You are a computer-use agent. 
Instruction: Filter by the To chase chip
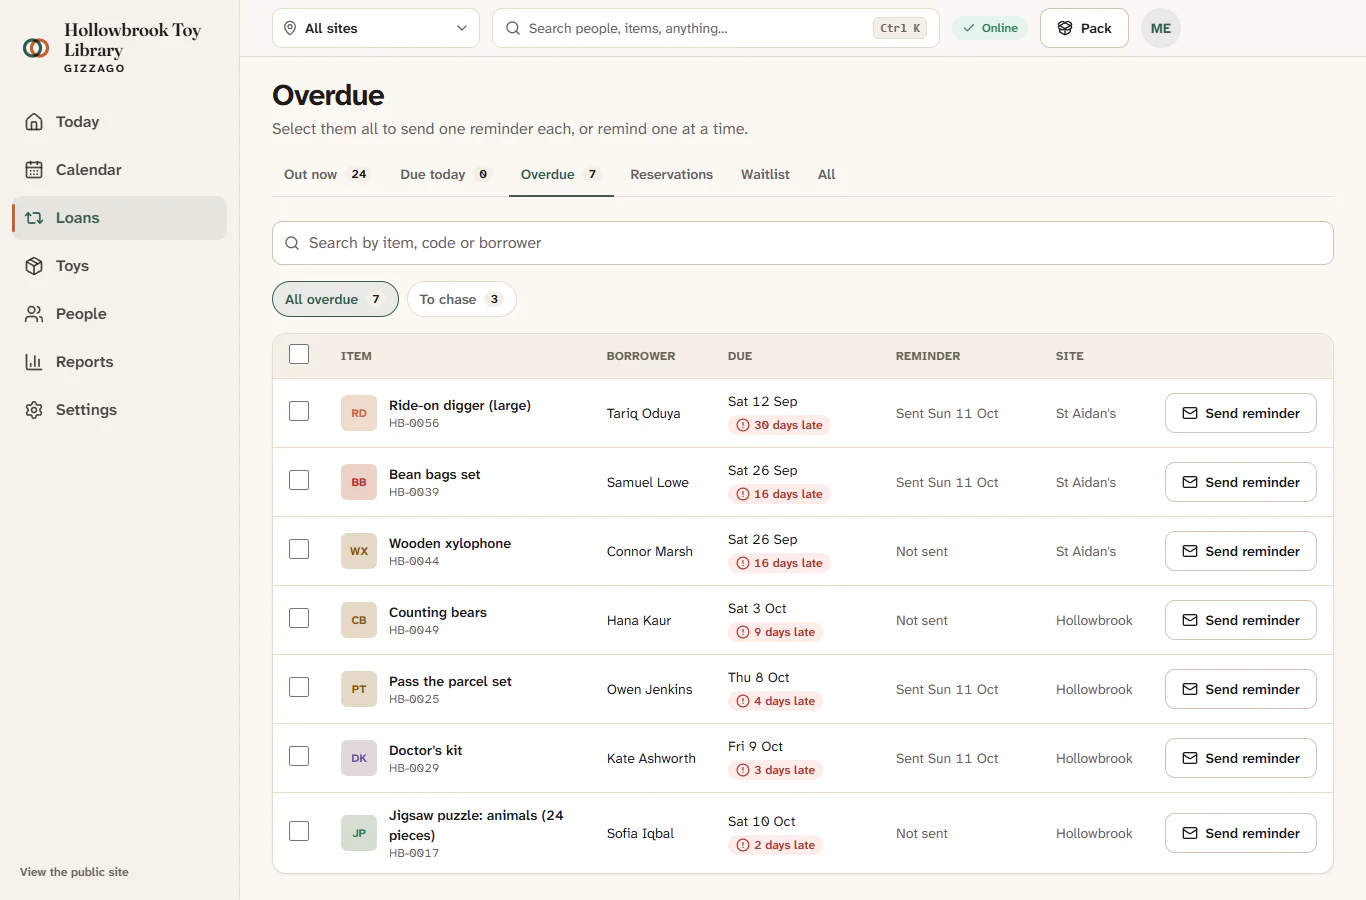point(461,299)
